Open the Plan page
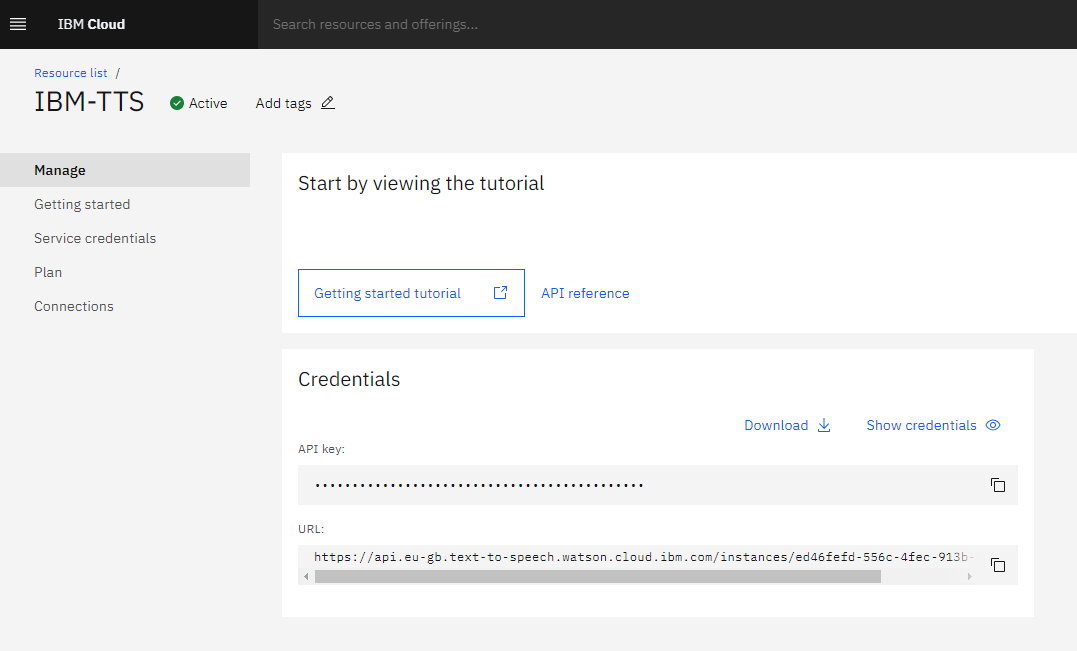The width and height of the screenshot is (1077, 651). coord(48,272)
